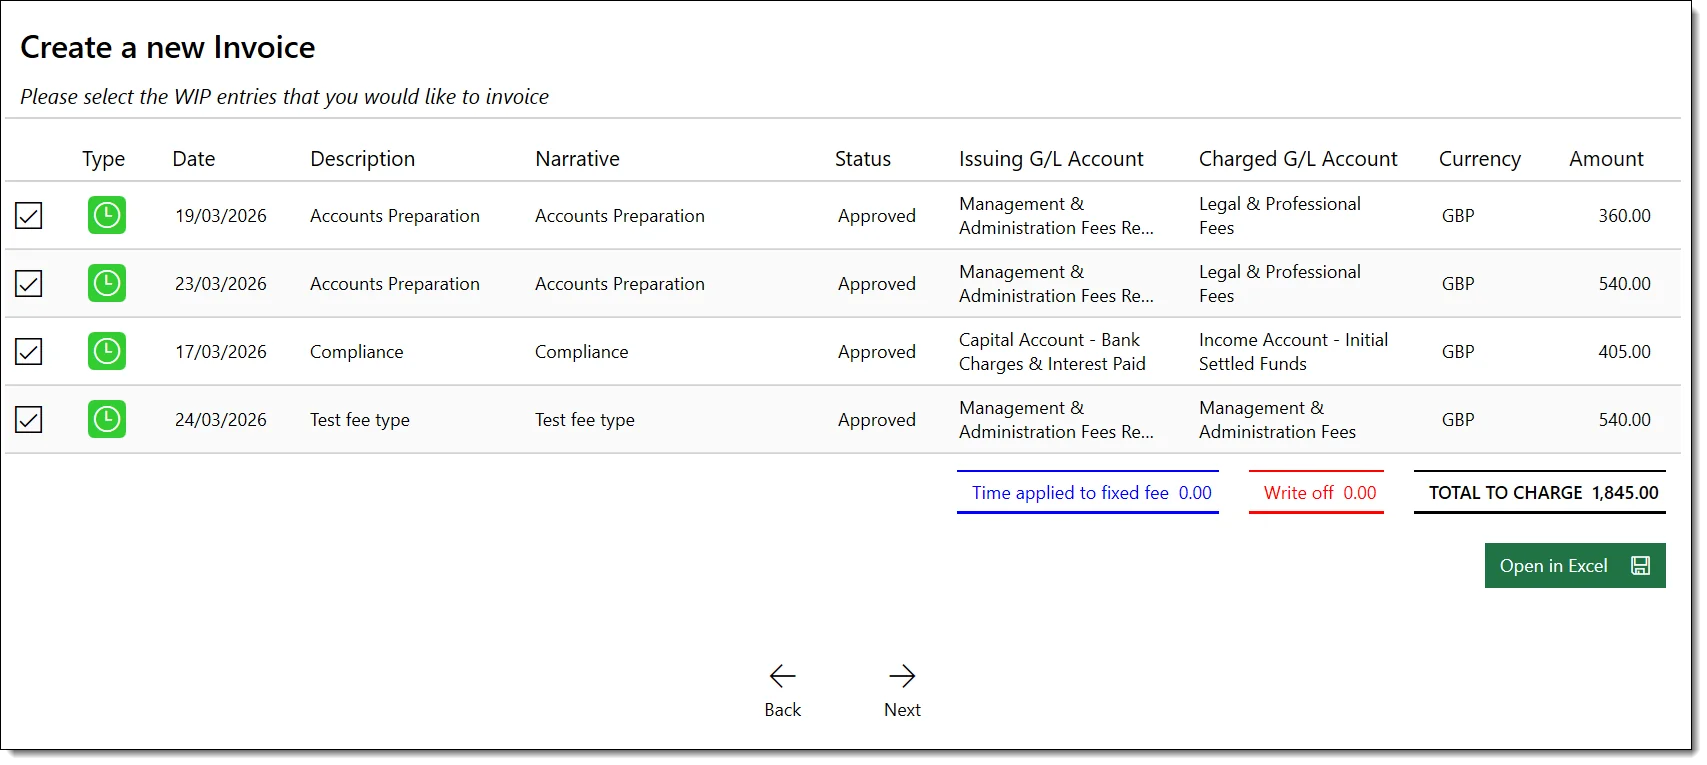Toggle the Compliance entry checkbox
1707x765 pixels.
[29, 351]
